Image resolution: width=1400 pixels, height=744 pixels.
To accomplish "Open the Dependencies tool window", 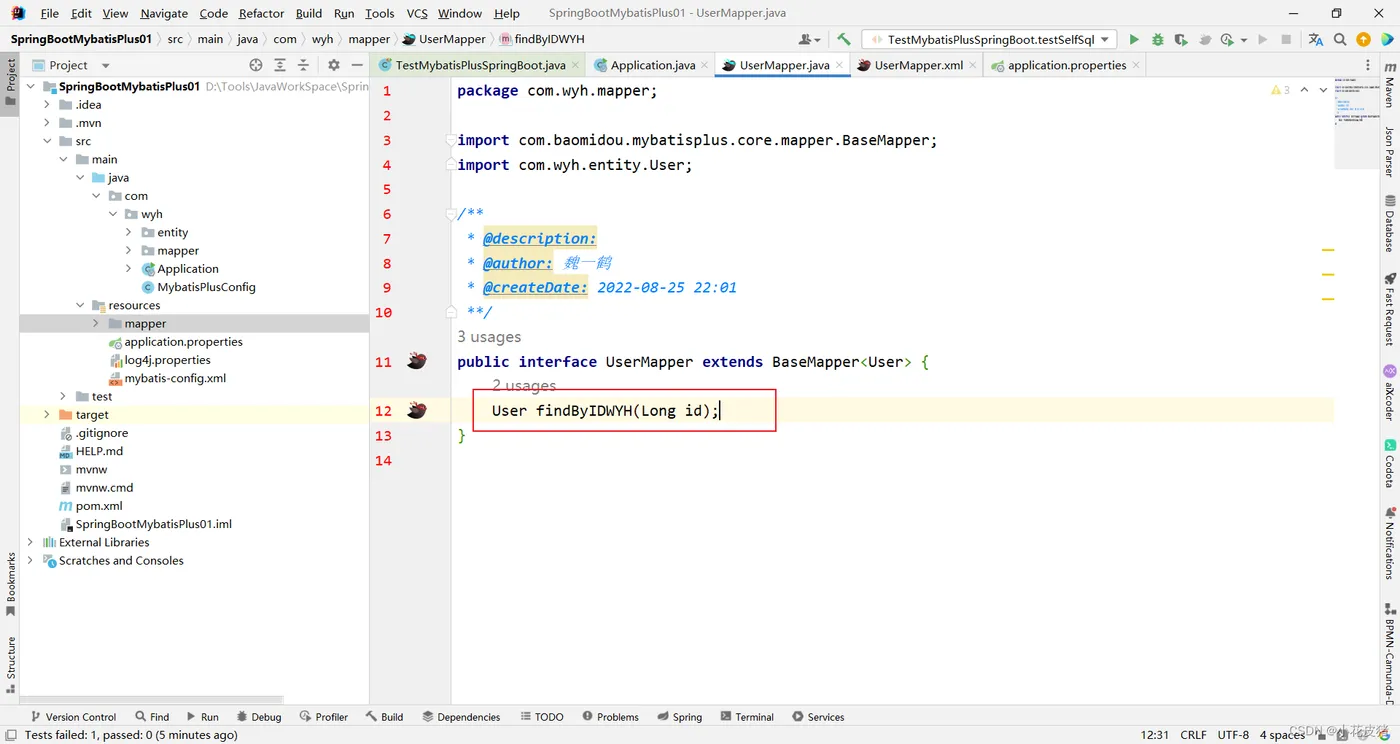I will click(x=461, y=717).
